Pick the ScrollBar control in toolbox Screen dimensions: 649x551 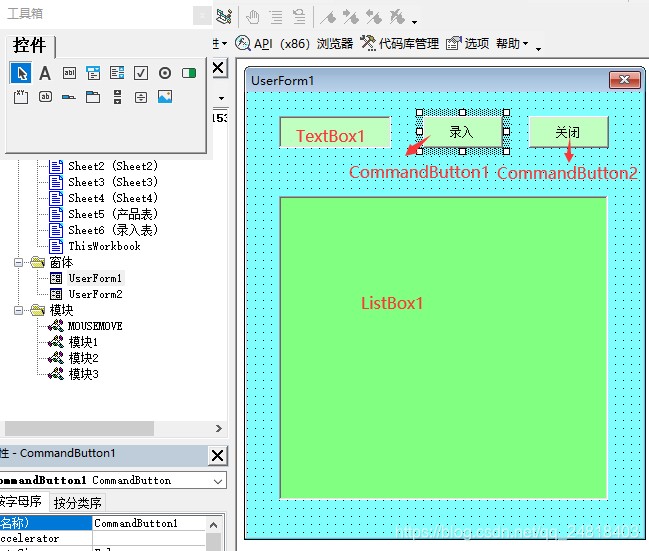[x=118, y=97]
